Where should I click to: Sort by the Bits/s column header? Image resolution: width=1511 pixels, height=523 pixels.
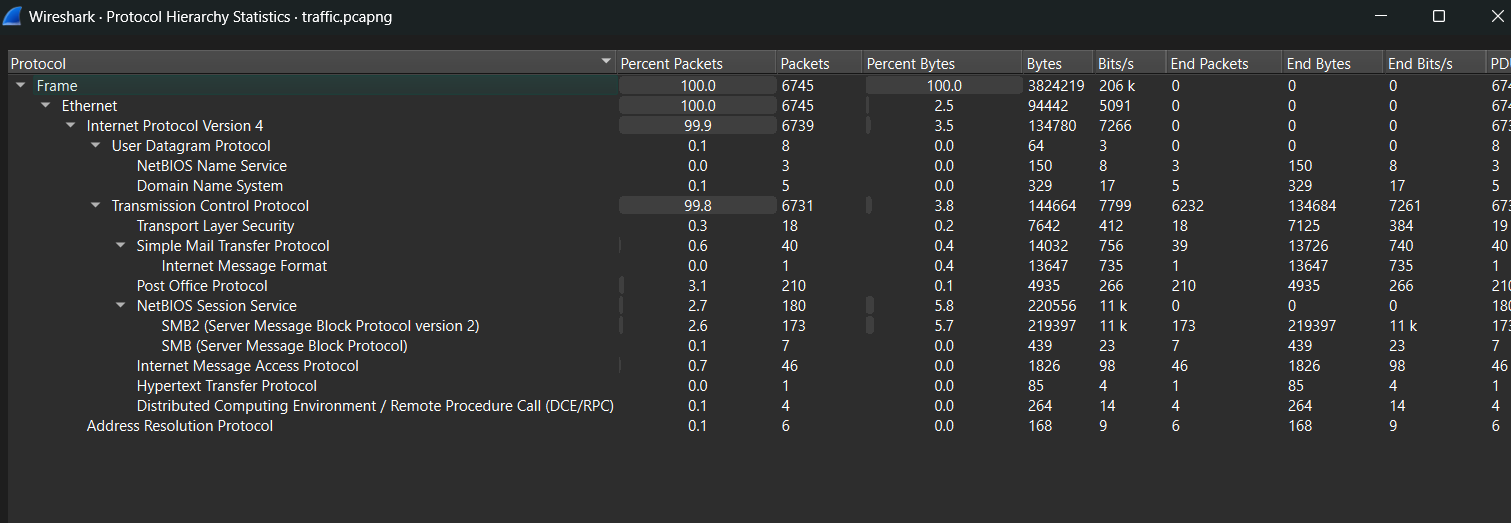pyautogui.click(x=1115, y=64)
